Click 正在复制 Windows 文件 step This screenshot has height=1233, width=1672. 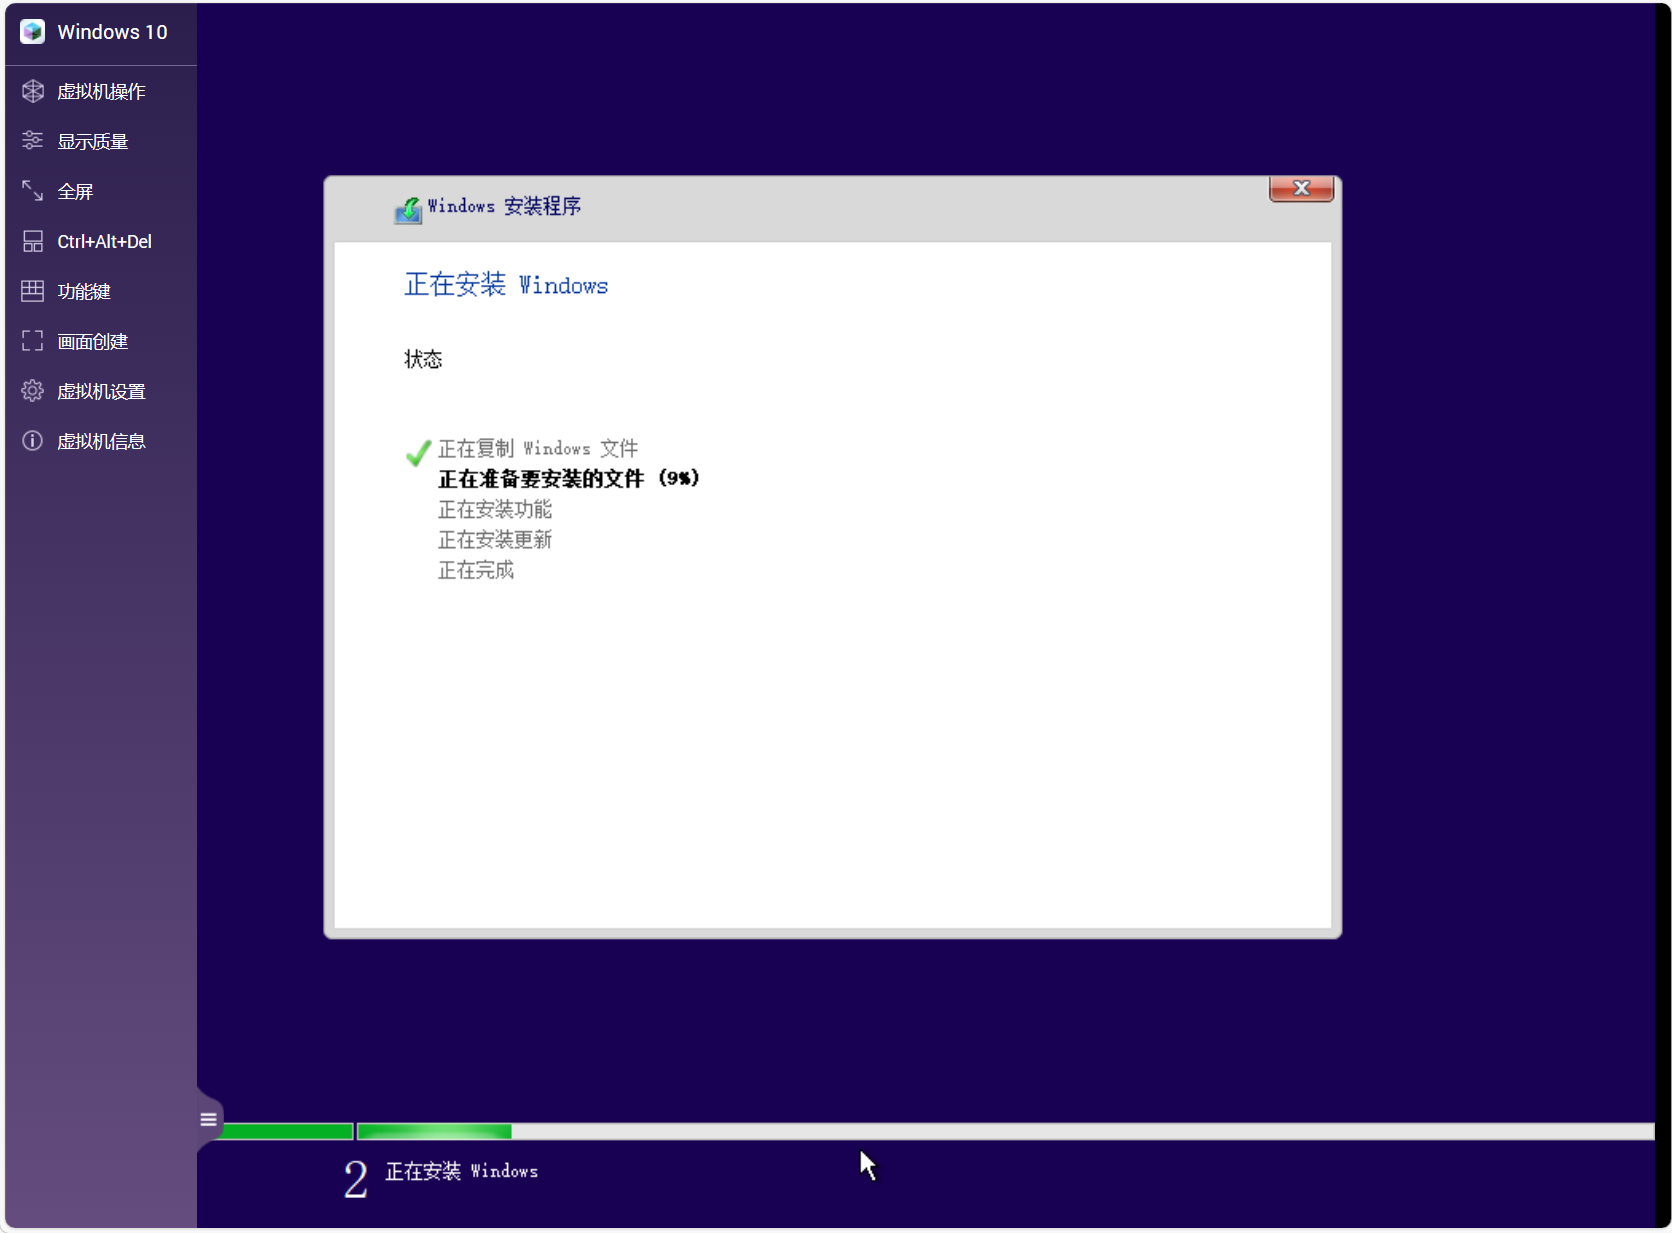click(538, 448)
